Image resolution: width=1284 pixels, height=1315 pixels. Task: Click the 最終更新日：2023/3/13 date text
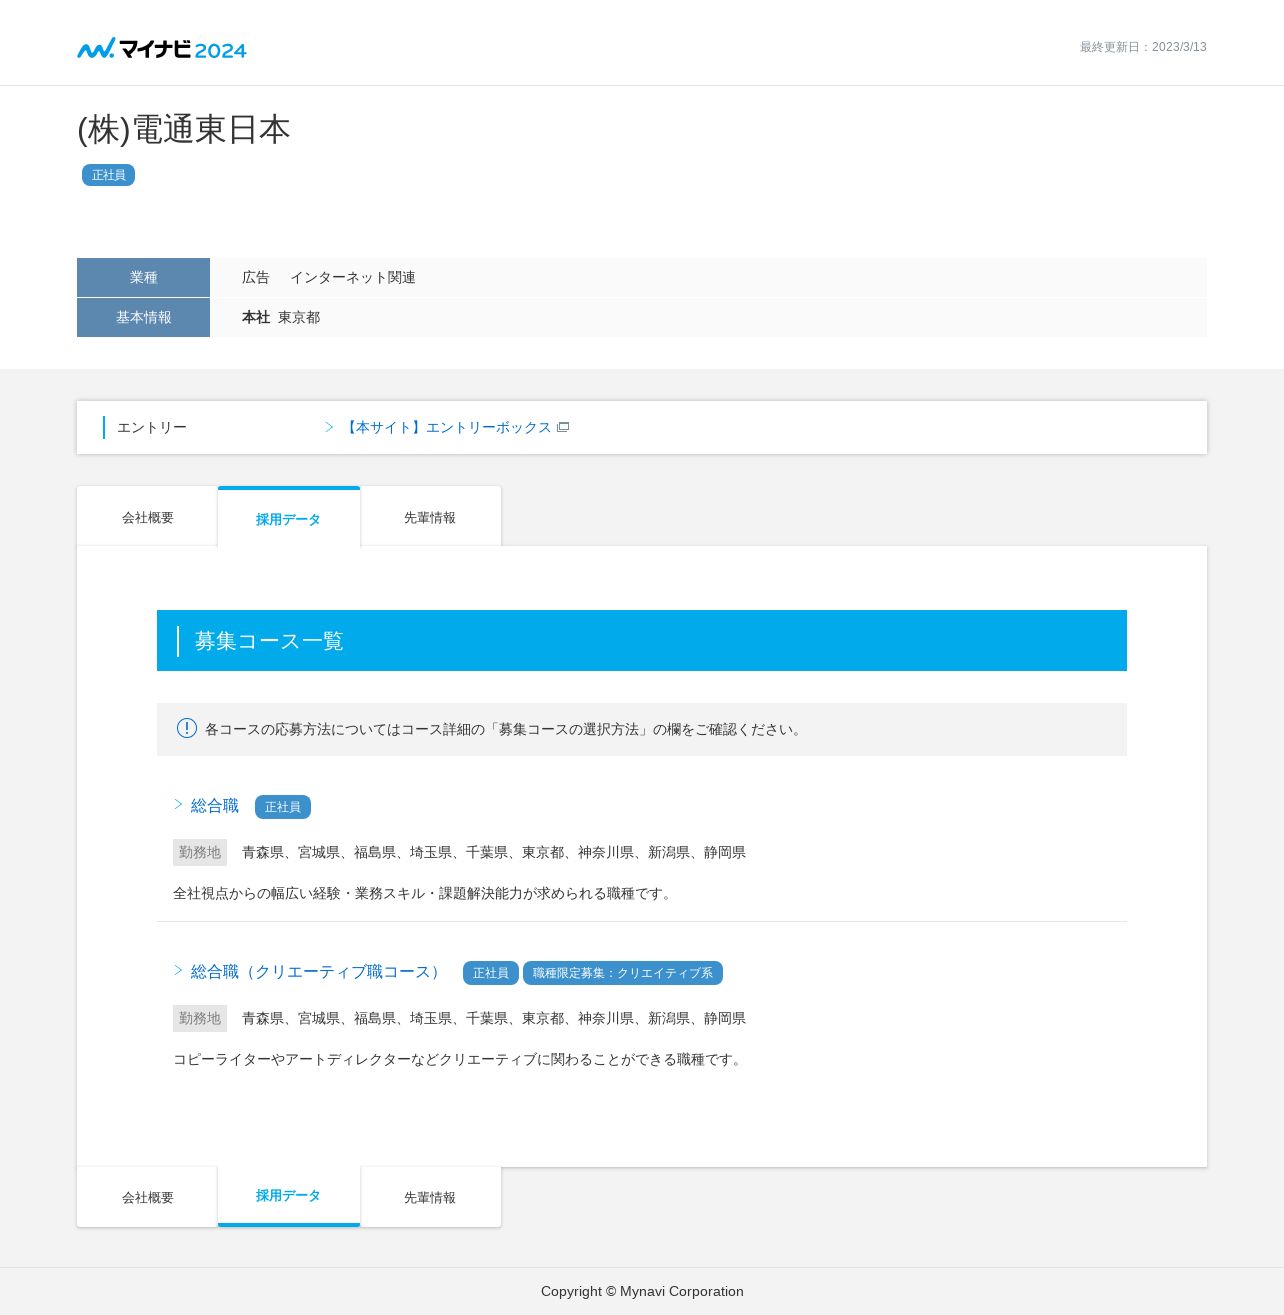point(1143,47)
